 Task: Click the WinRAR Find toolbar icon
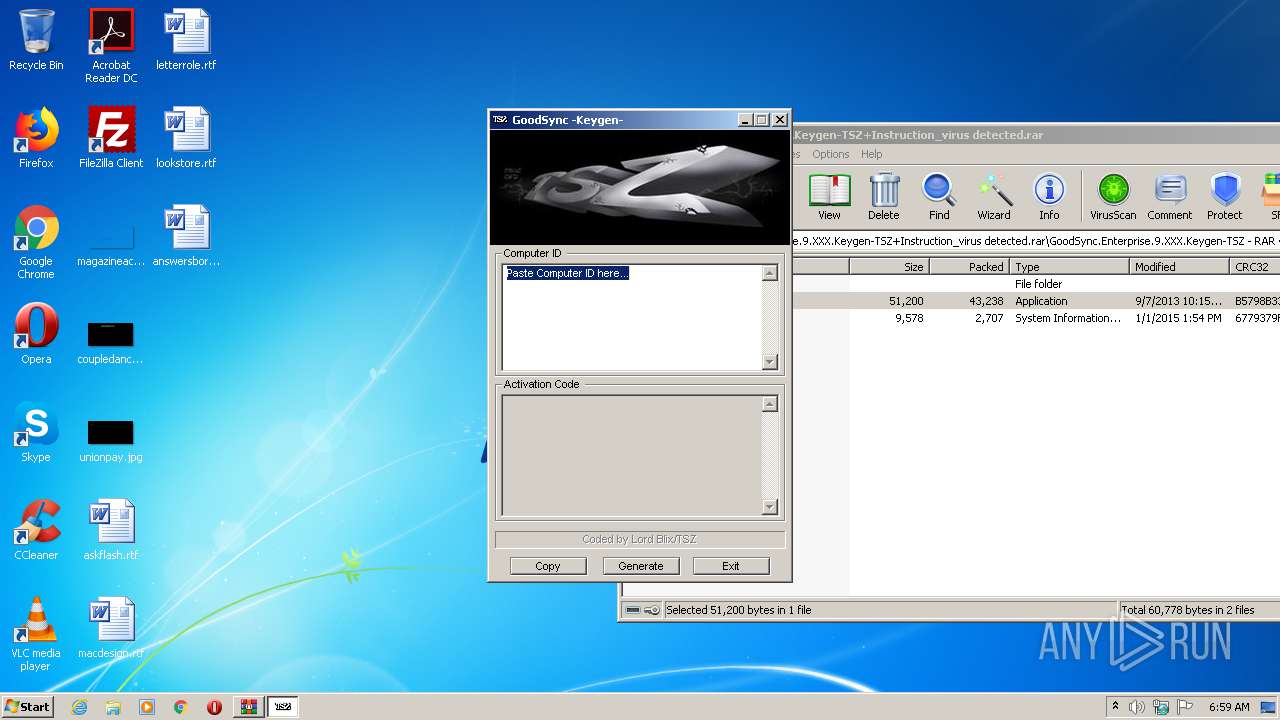click(x=939, y=197)
